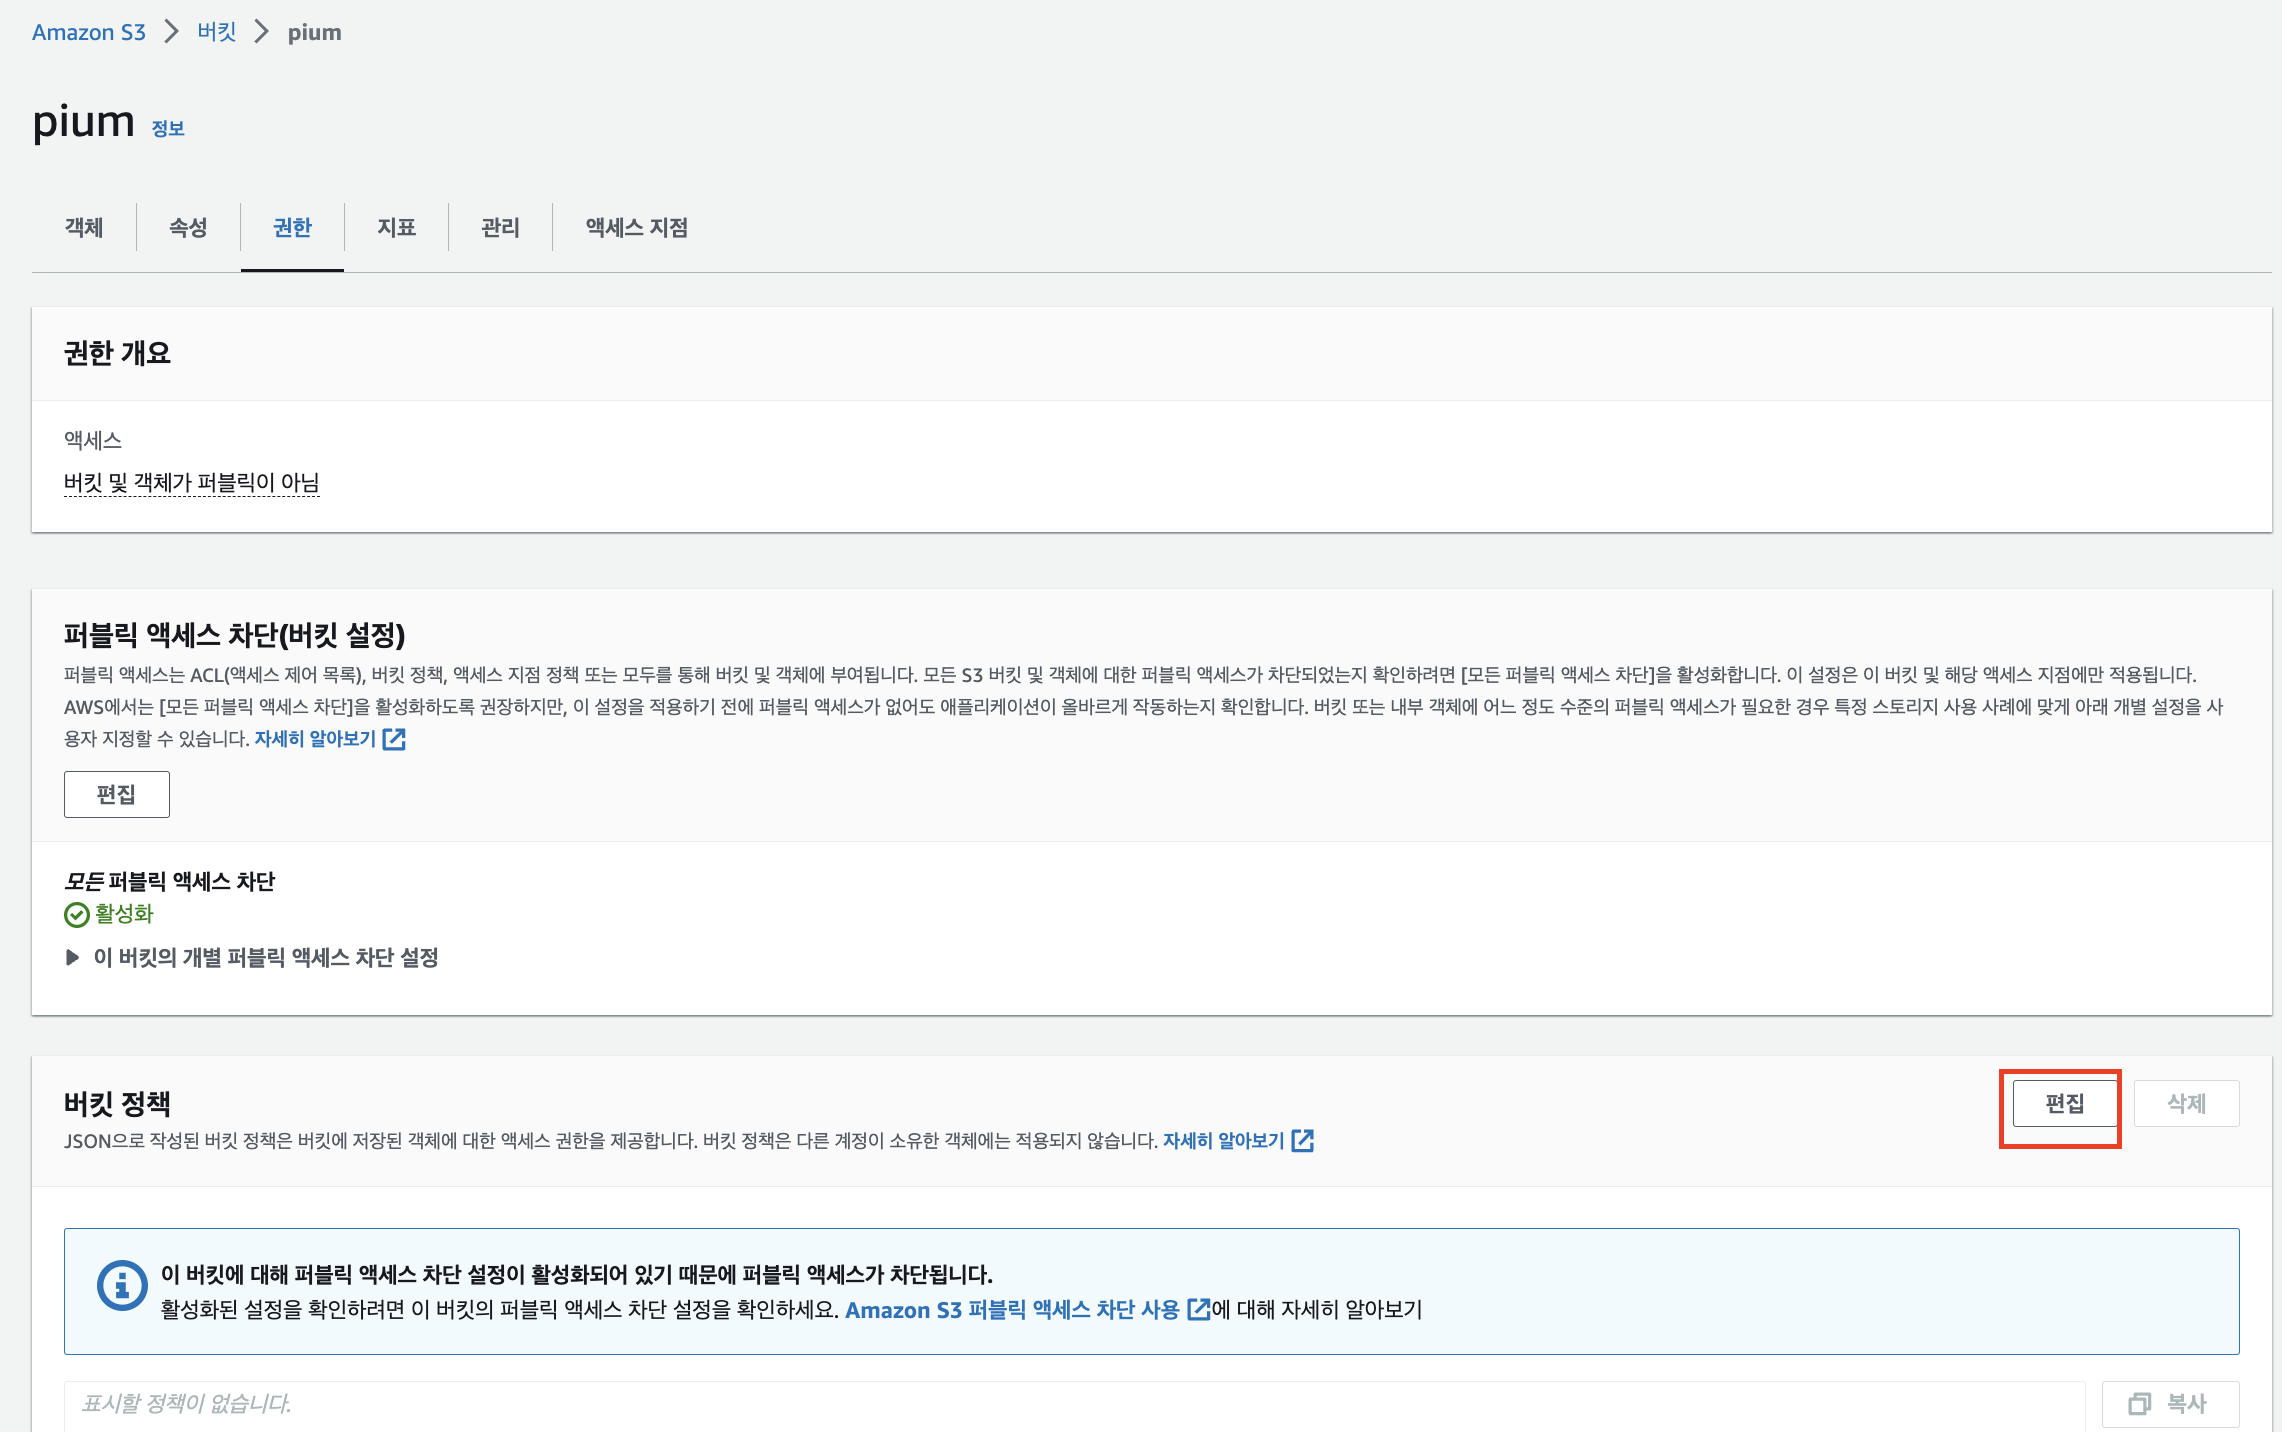Click breadcrumb chevron before pium
Image resolution: width=2282 pixels, height=1432 pixels.
pos(261,32)
